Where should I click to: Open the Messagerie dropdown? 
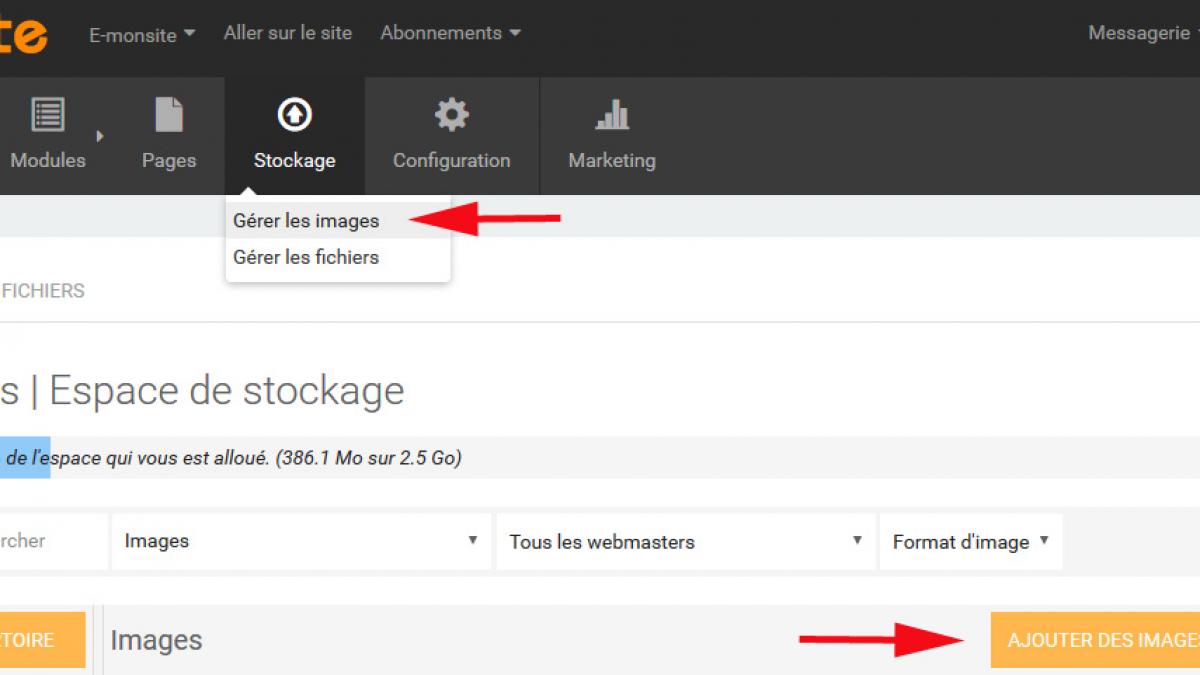pos(1142,33)
